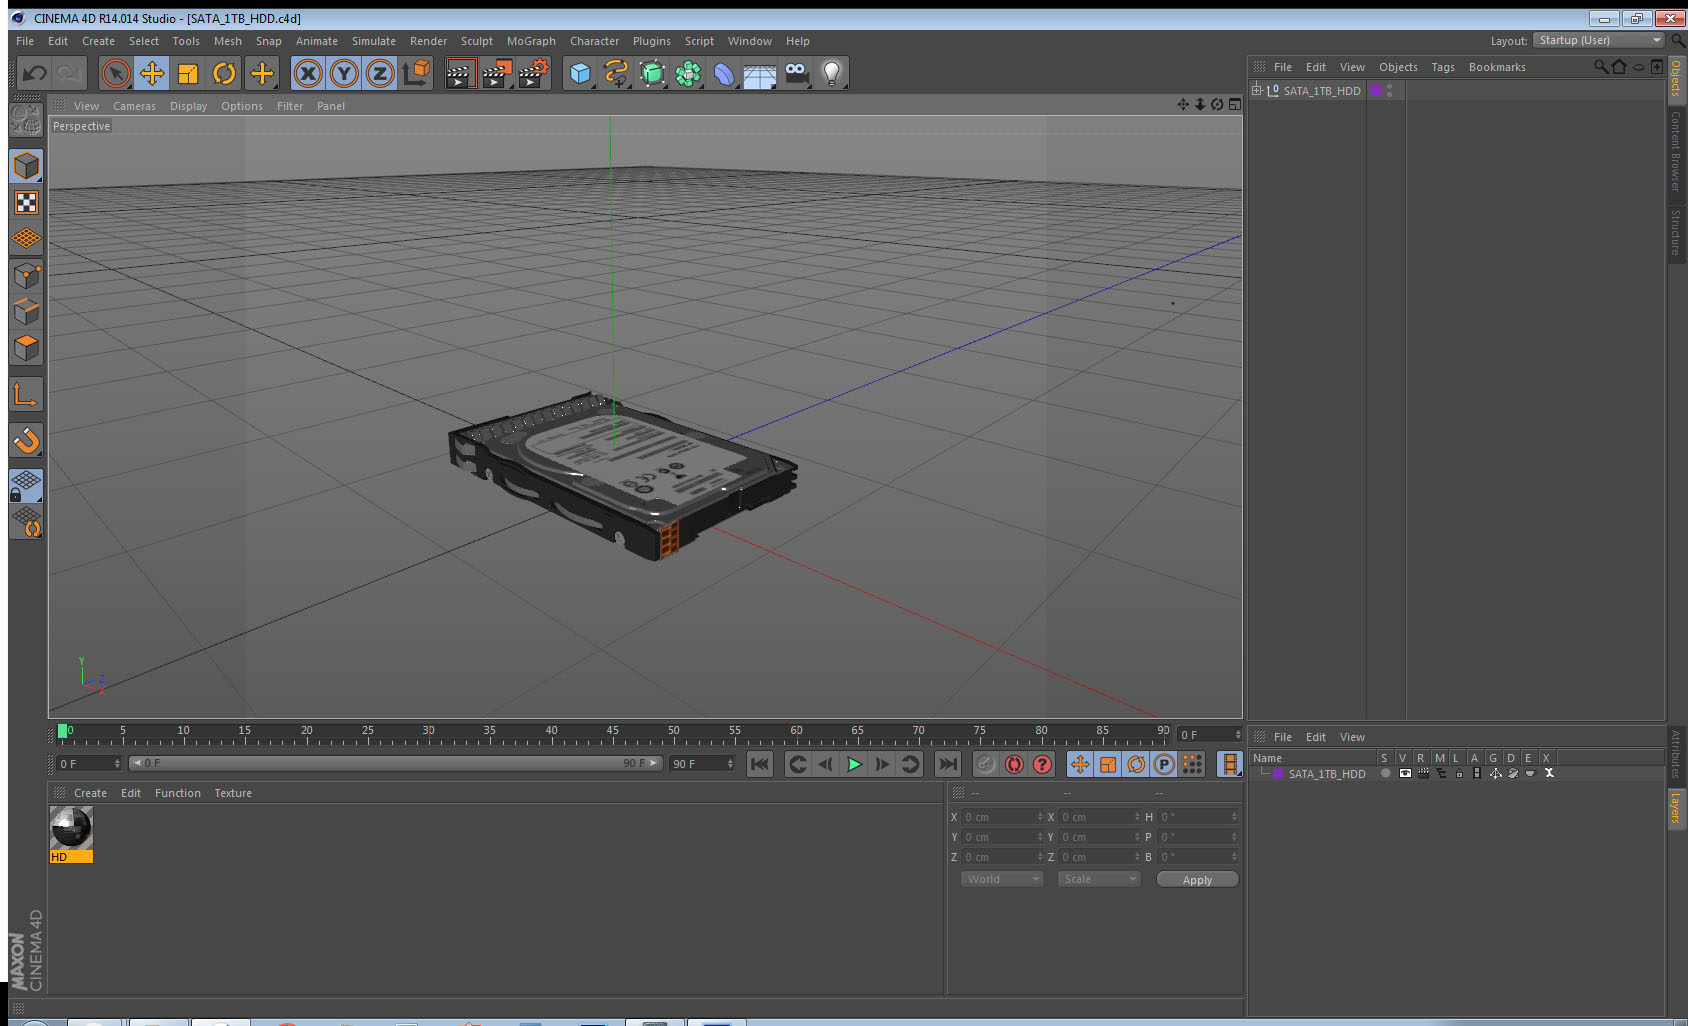Open material manager Texture menu

[233, 793]
